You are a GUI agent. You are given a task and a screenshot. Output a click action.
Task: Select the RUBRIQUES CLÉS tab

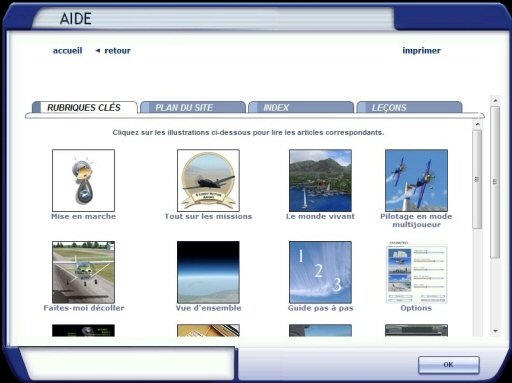(85, 107)
